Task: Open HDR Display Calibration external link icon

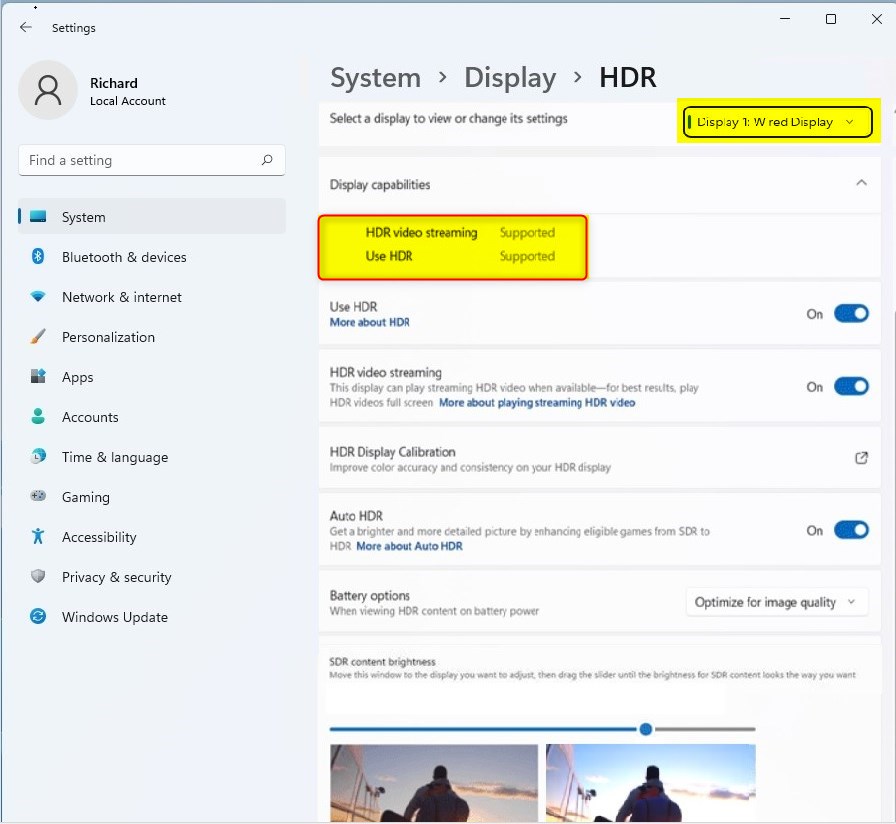Action: (x=861, y=458)
